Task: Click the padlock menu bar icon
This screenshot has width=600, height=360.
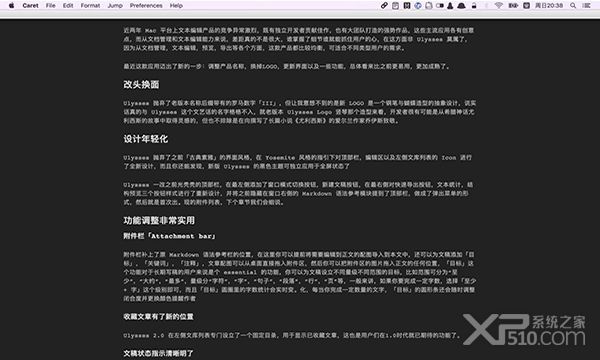Action: point(474,5)
